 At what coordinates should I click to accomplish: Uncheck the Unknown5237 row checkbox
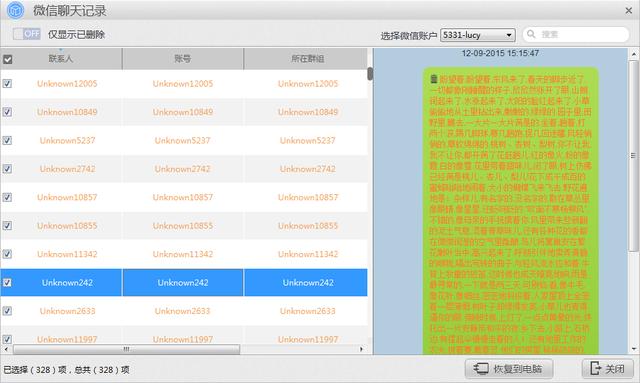point(7,140)
